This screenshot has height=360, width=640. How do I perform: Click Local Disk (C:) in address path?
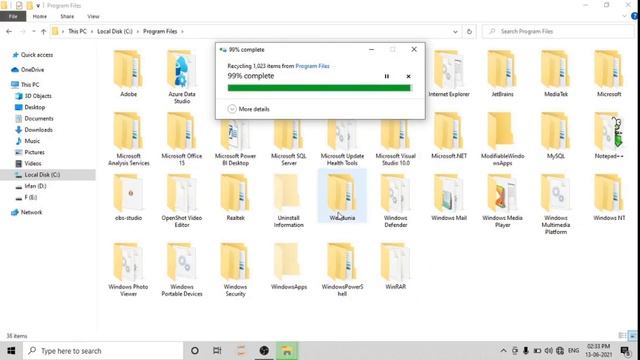tap(115, 31)
